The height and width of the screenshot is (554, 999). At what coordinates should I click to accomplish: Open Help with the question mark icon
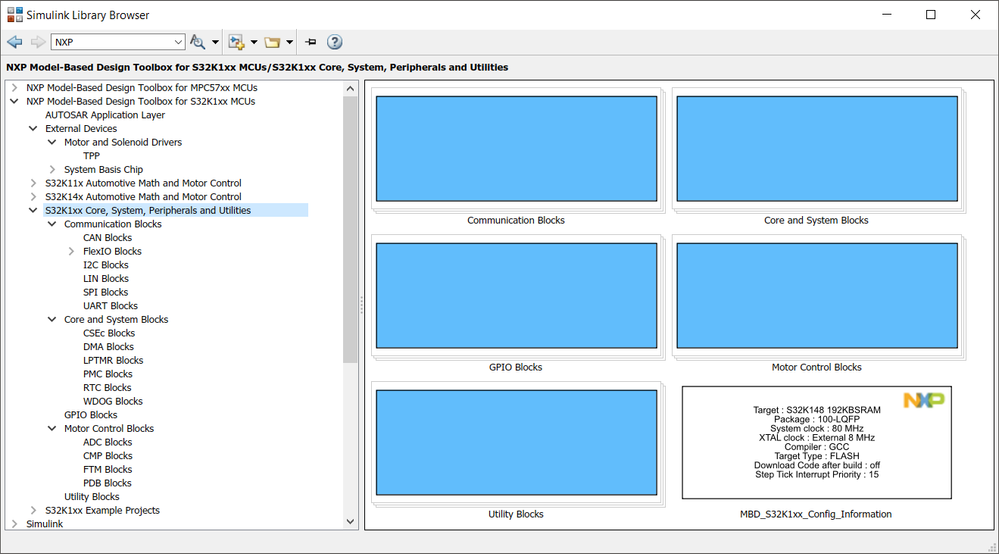334,42
